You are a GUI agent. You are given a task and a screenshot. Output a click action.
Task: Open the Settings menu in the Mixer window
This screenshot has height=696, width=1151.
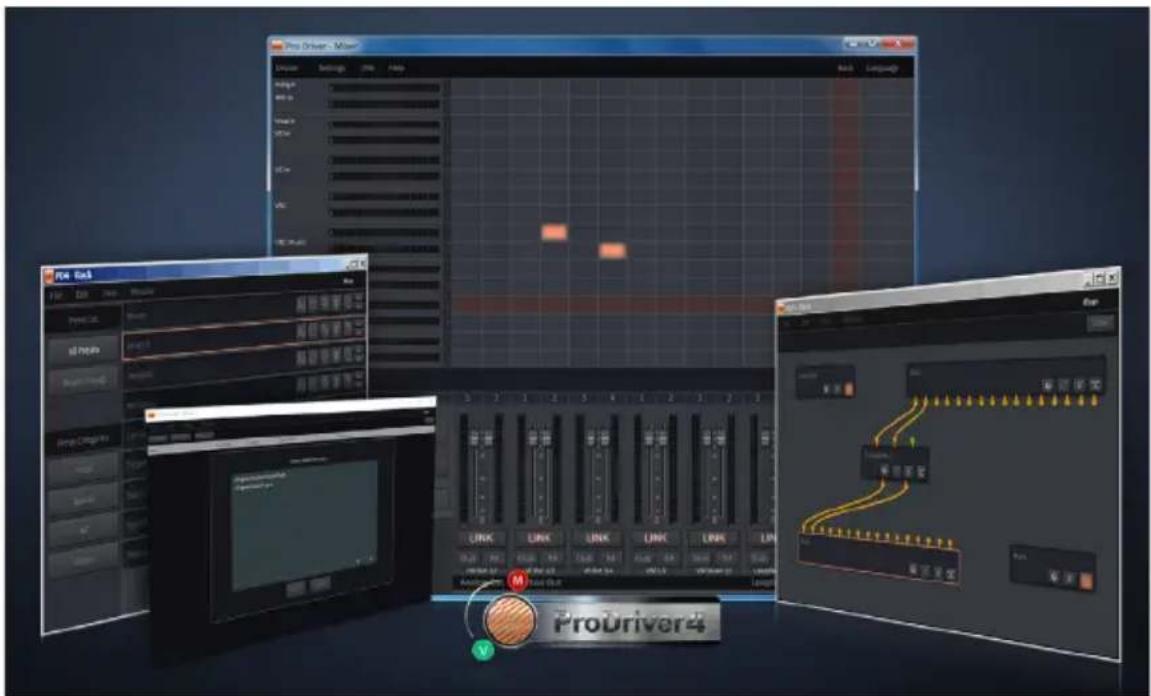tap(332, 68)
